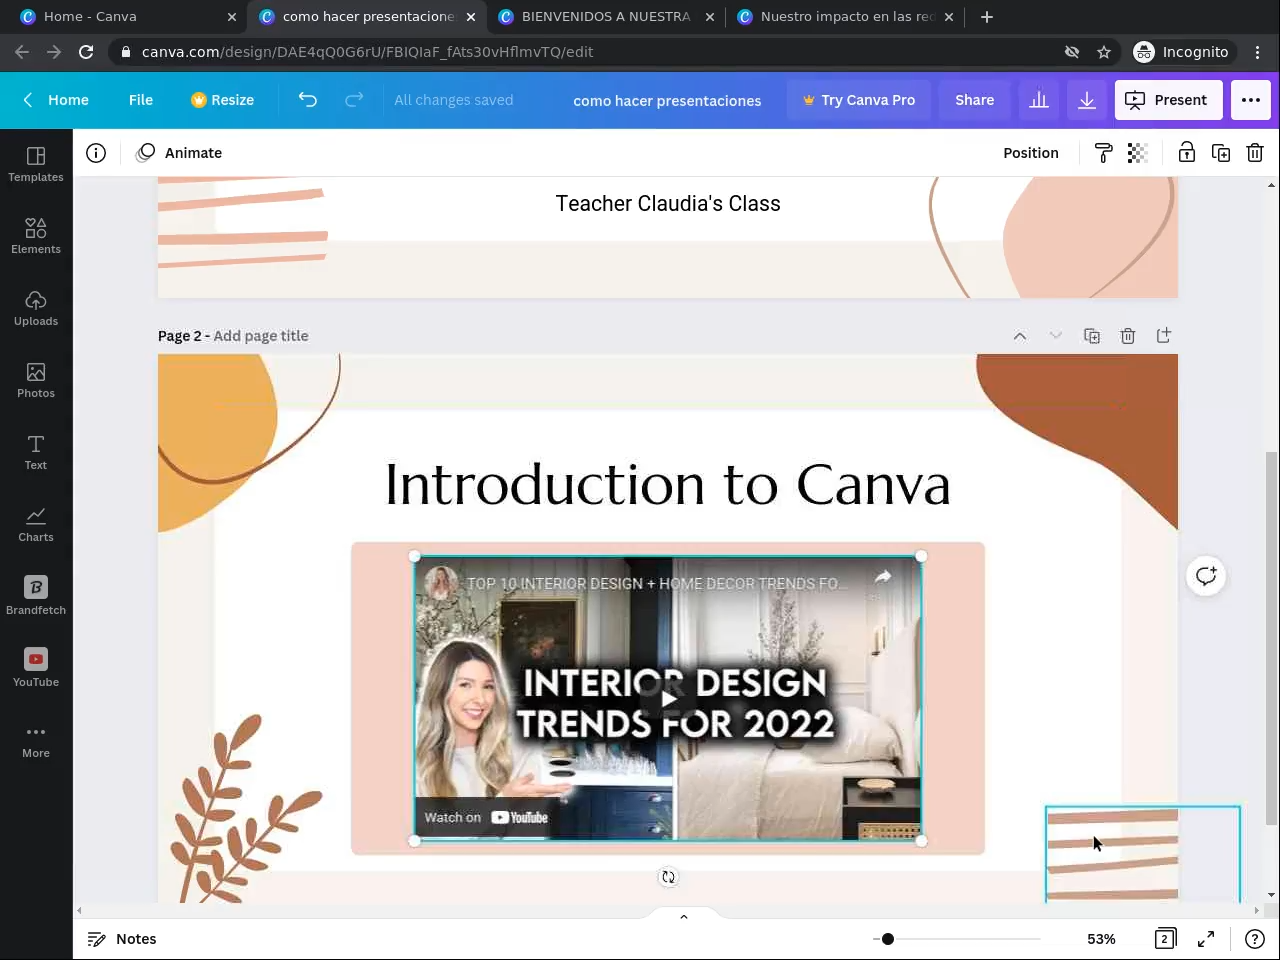Click the Share button
1280x960 pixels.
coord(975,100)
